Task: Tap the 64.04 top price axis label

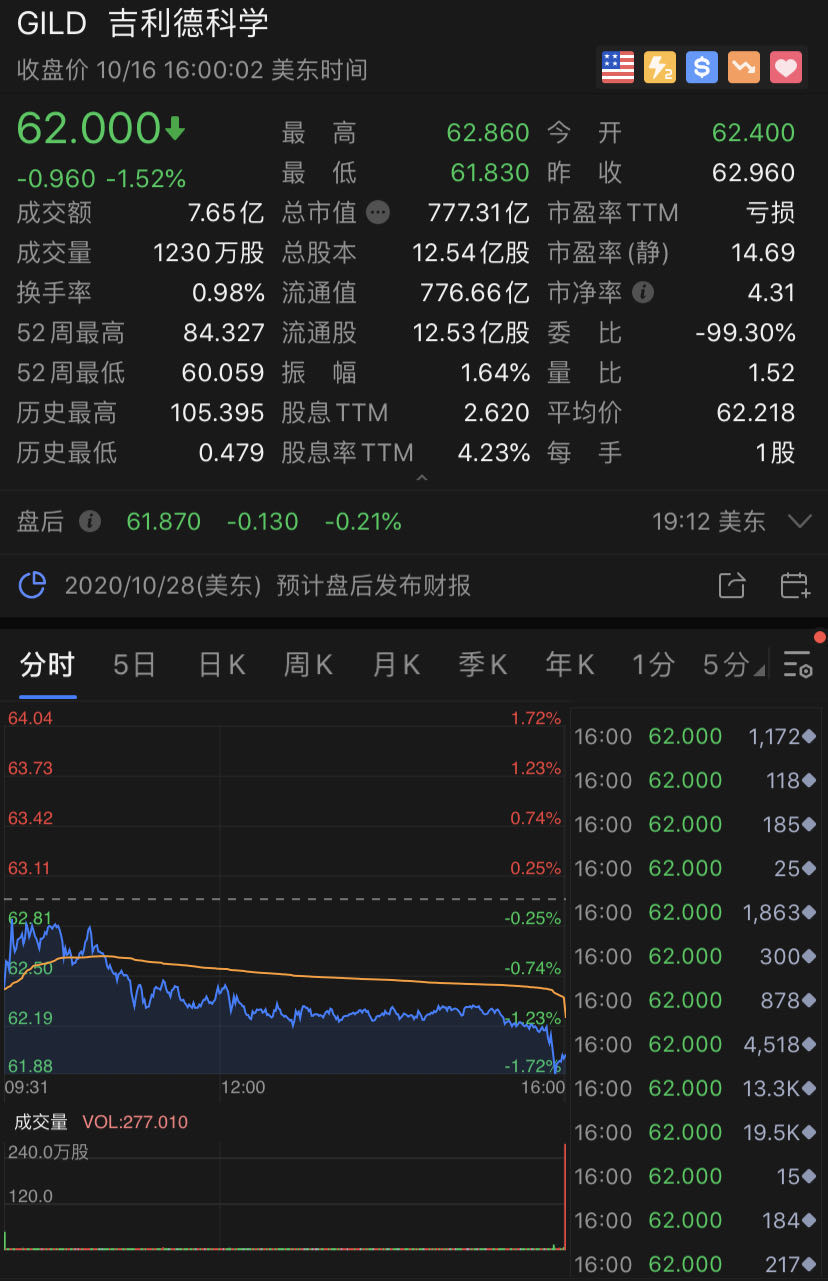Action: (x=29, y=718)
